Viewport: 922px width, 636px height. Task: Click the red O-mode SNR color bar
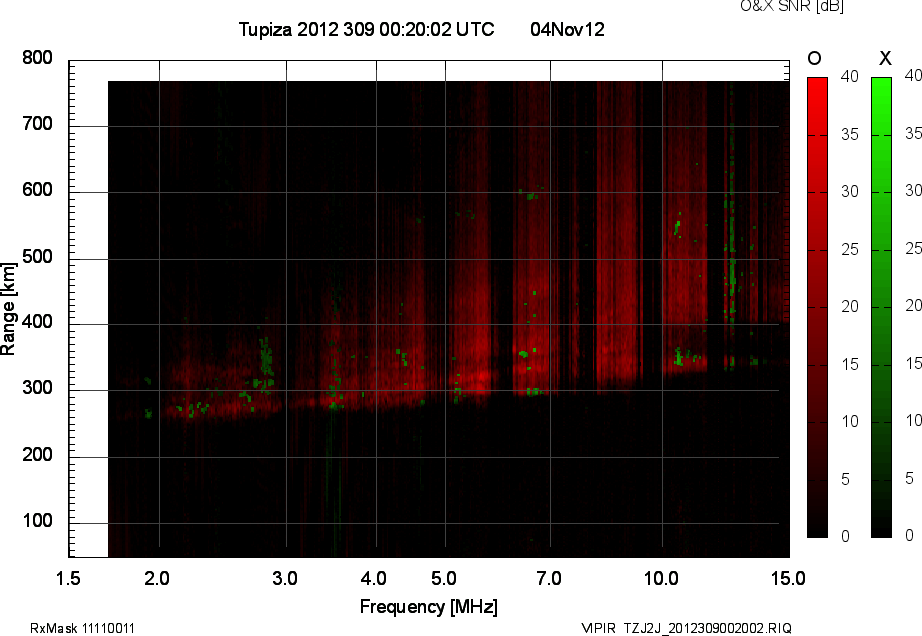pyautogui.click(x=817, y=306)
